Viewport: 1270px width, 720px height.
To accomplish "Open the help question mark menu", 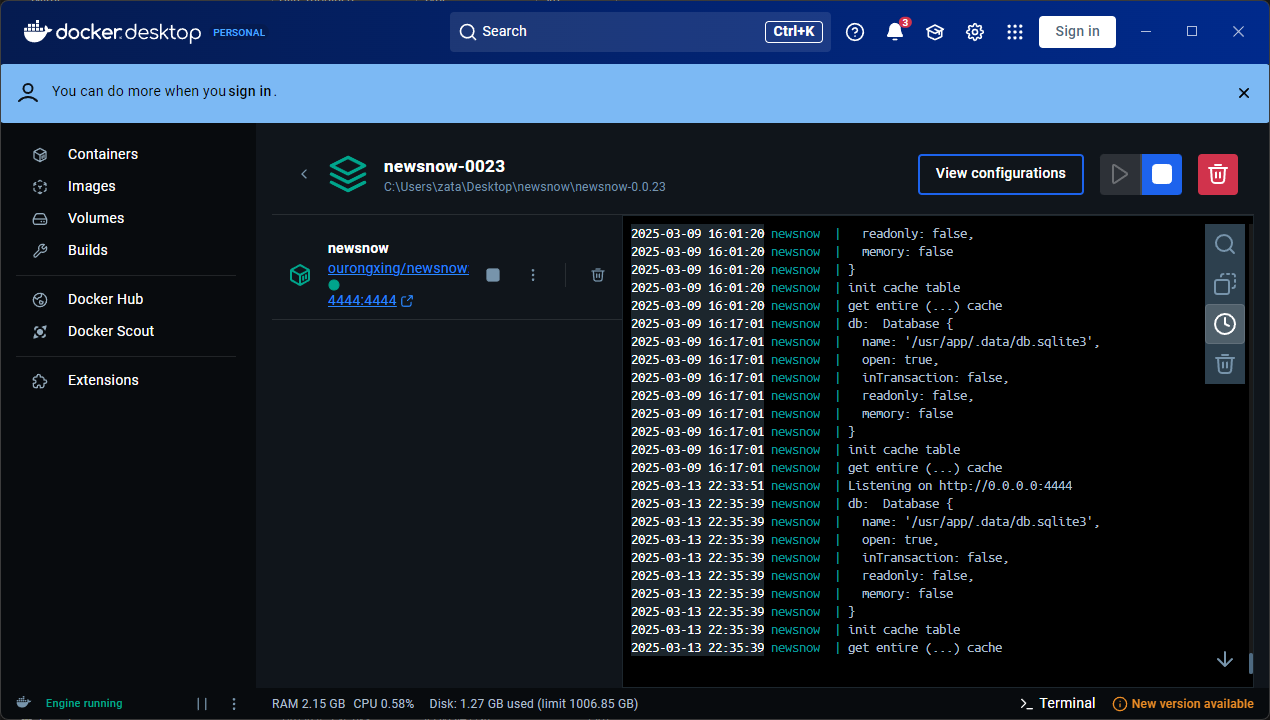I will point(855,32).
